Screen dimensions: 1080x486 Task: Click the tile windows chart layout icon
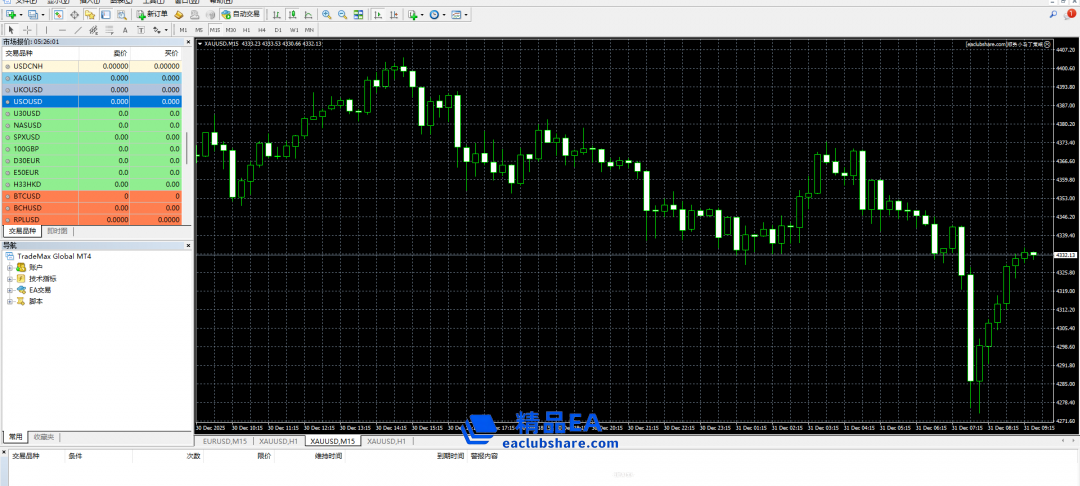[358, 15]
